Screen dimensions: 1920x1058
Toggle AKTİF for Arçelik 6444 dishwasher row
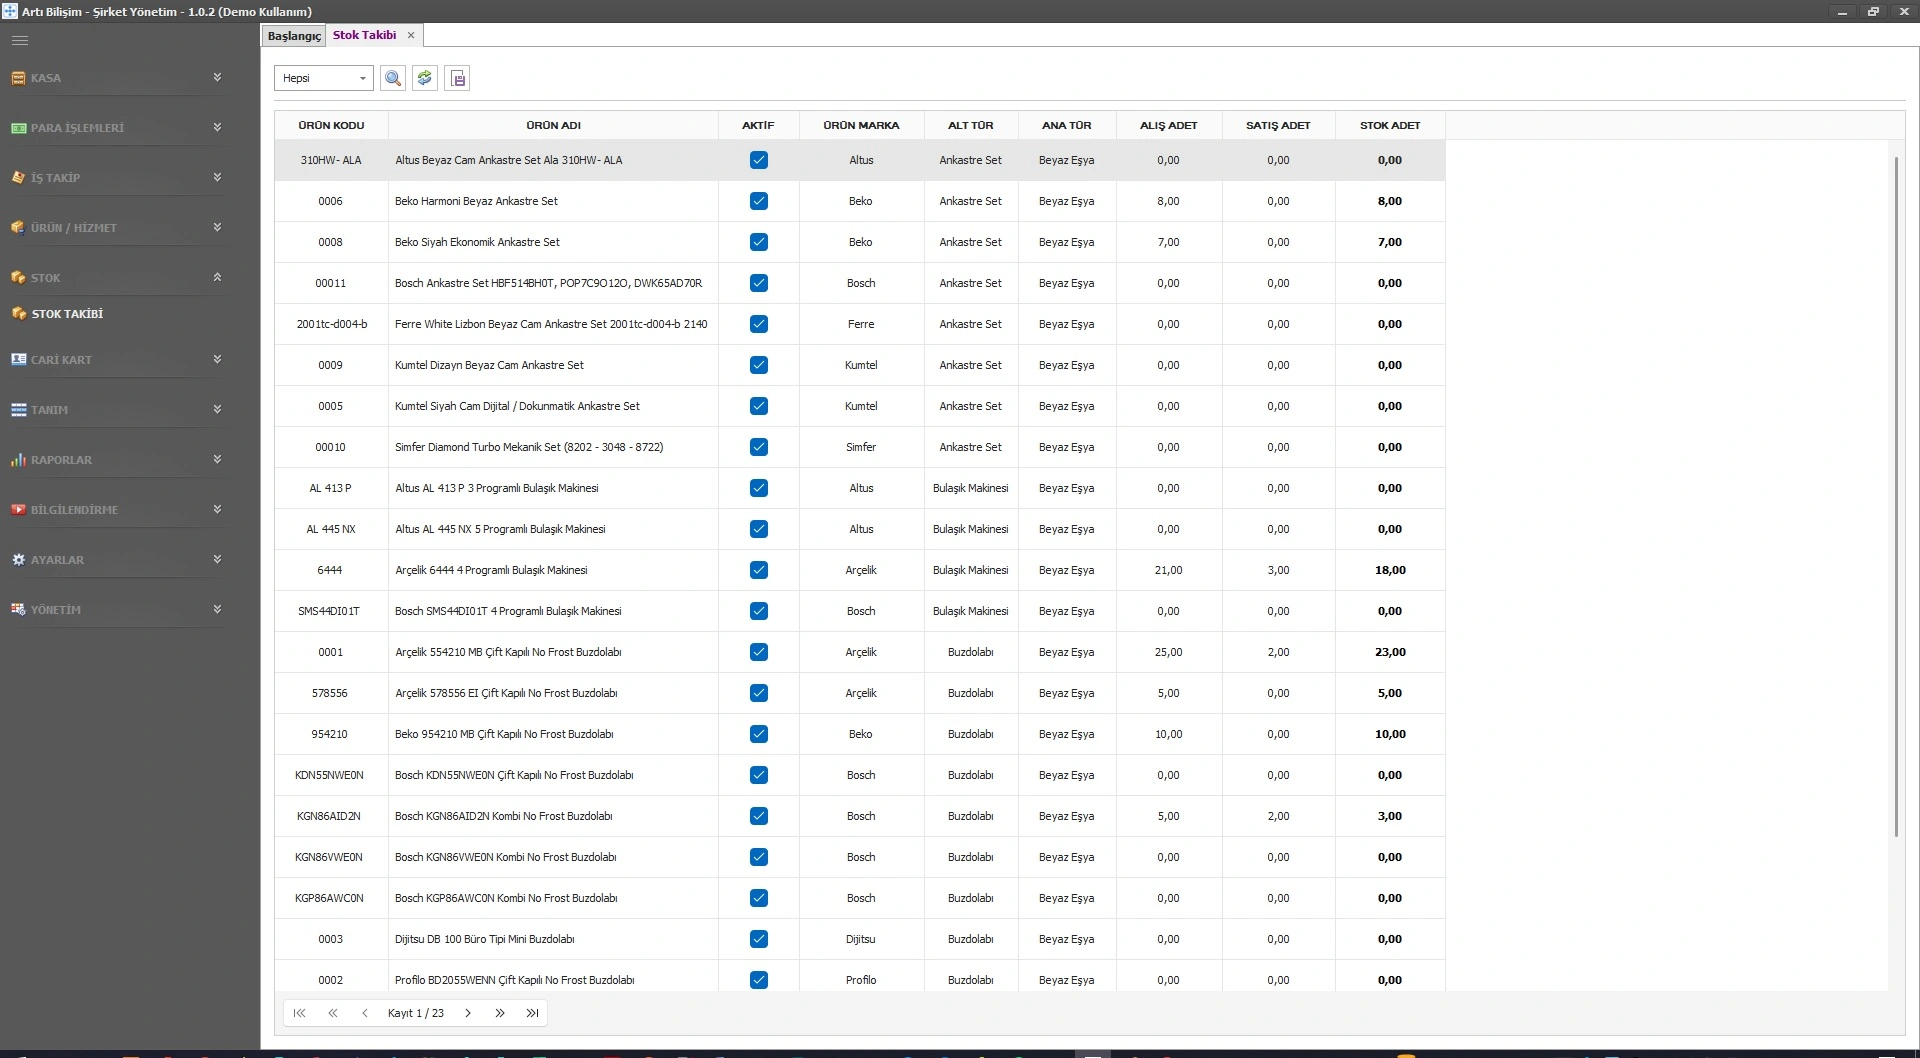pos(759,570)
